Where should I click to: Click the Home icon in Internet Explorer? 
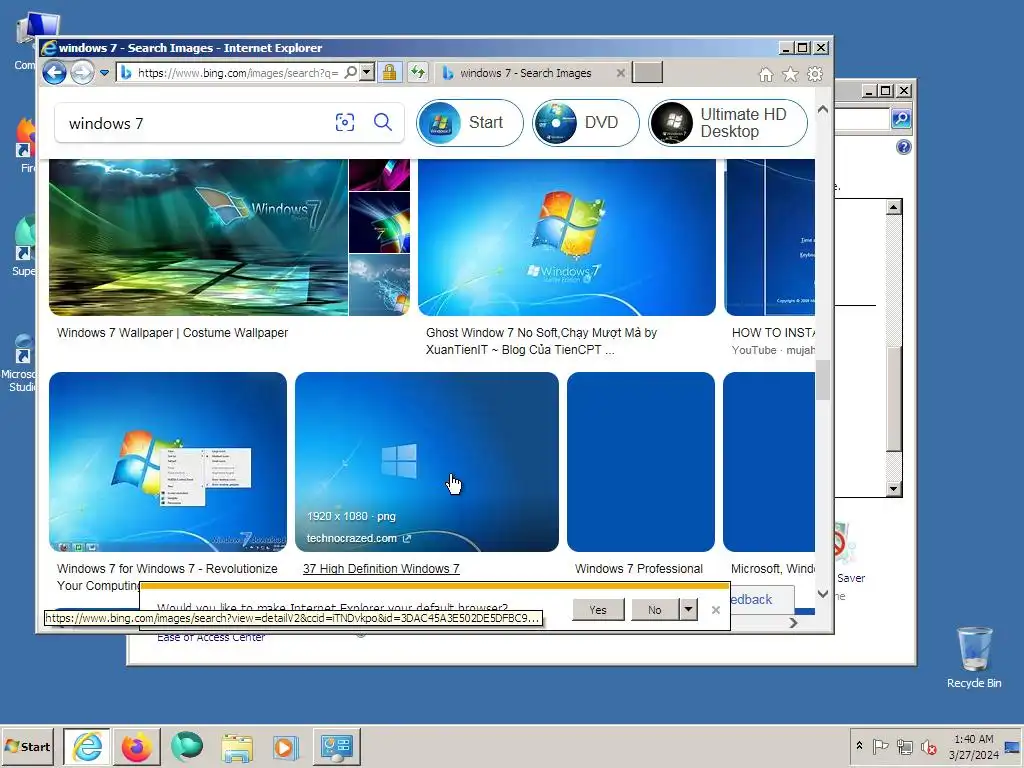tap(765, 74)
